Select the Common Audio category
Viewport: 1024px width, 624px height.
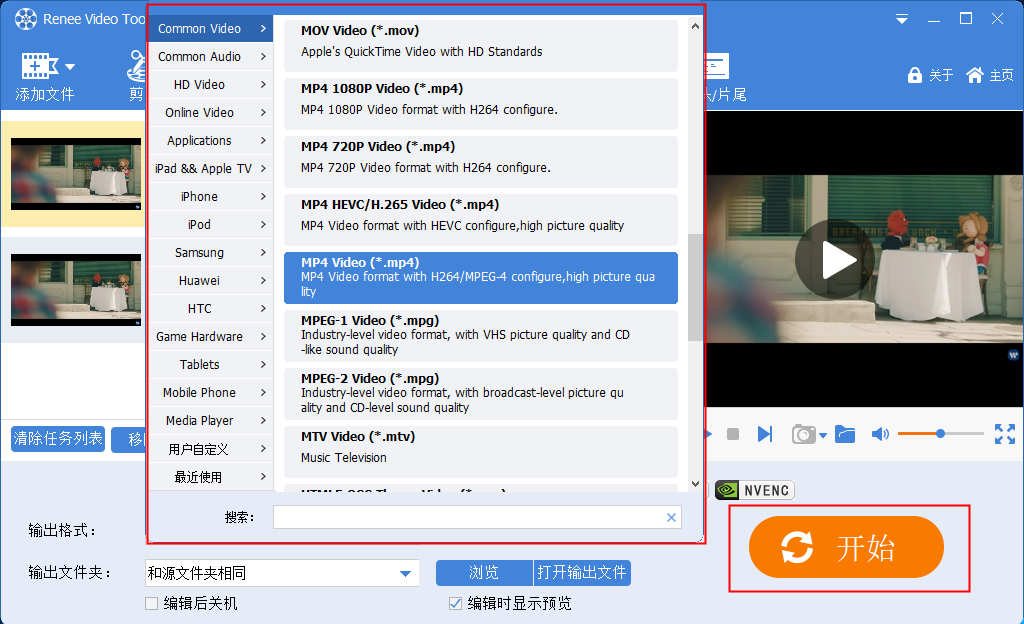[x=210, y=57]
